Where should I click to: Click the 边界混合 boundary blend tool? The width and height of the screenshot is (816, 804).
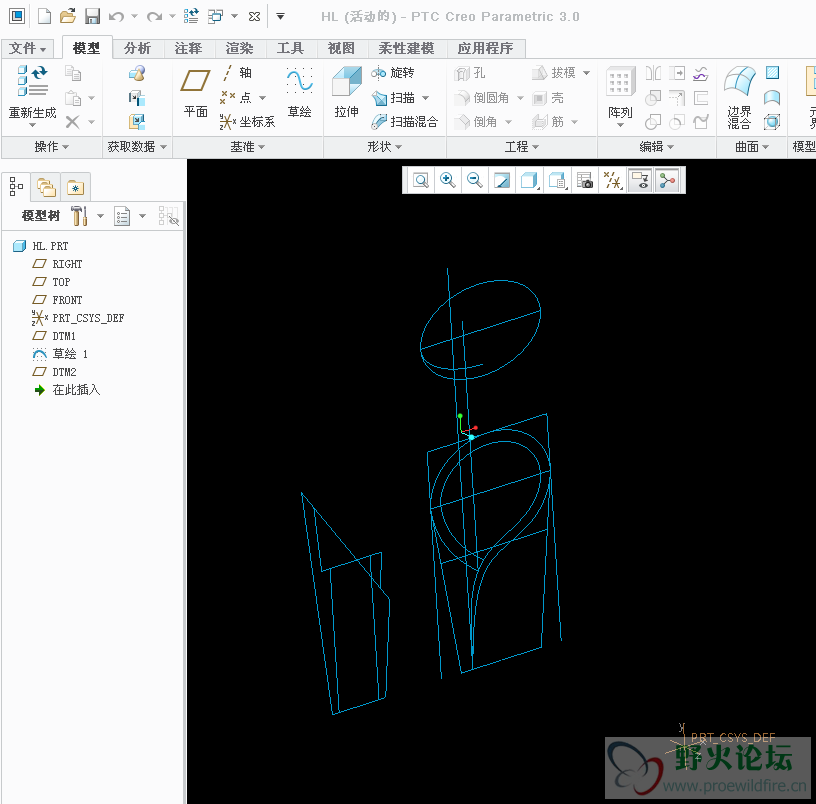pos(740,98)
